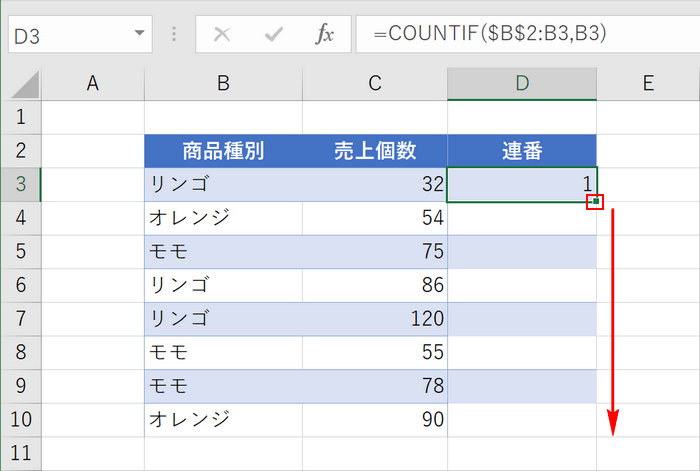Click the enter checkmark icon in formula bar
The width and height of the screenshot is (700, 471).
coord(274,34)
